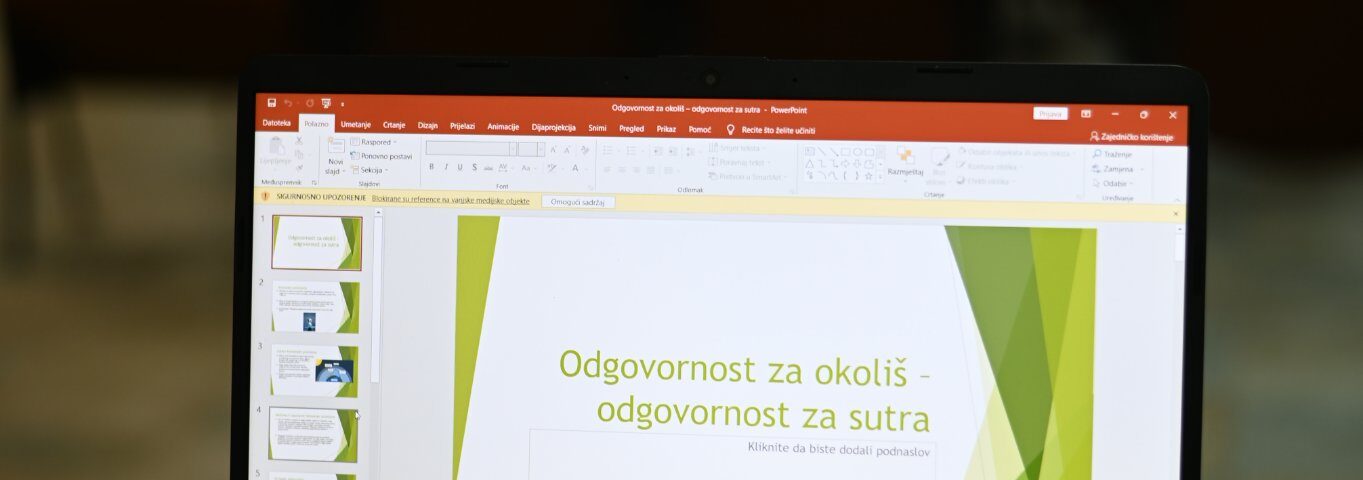Toggle Underline formatting
The width and height of the screenshot is (1363, 480).
click(460, 168)
